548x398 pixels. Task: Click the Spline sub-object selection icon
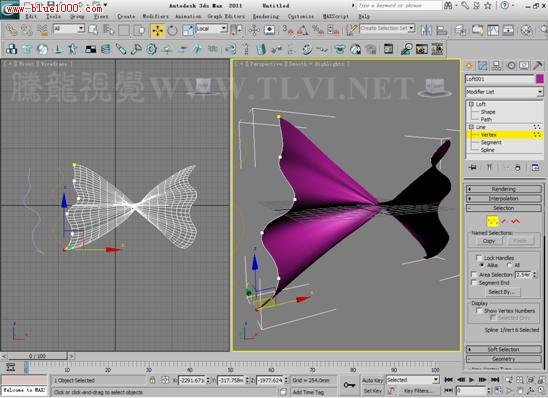(515, 221)
